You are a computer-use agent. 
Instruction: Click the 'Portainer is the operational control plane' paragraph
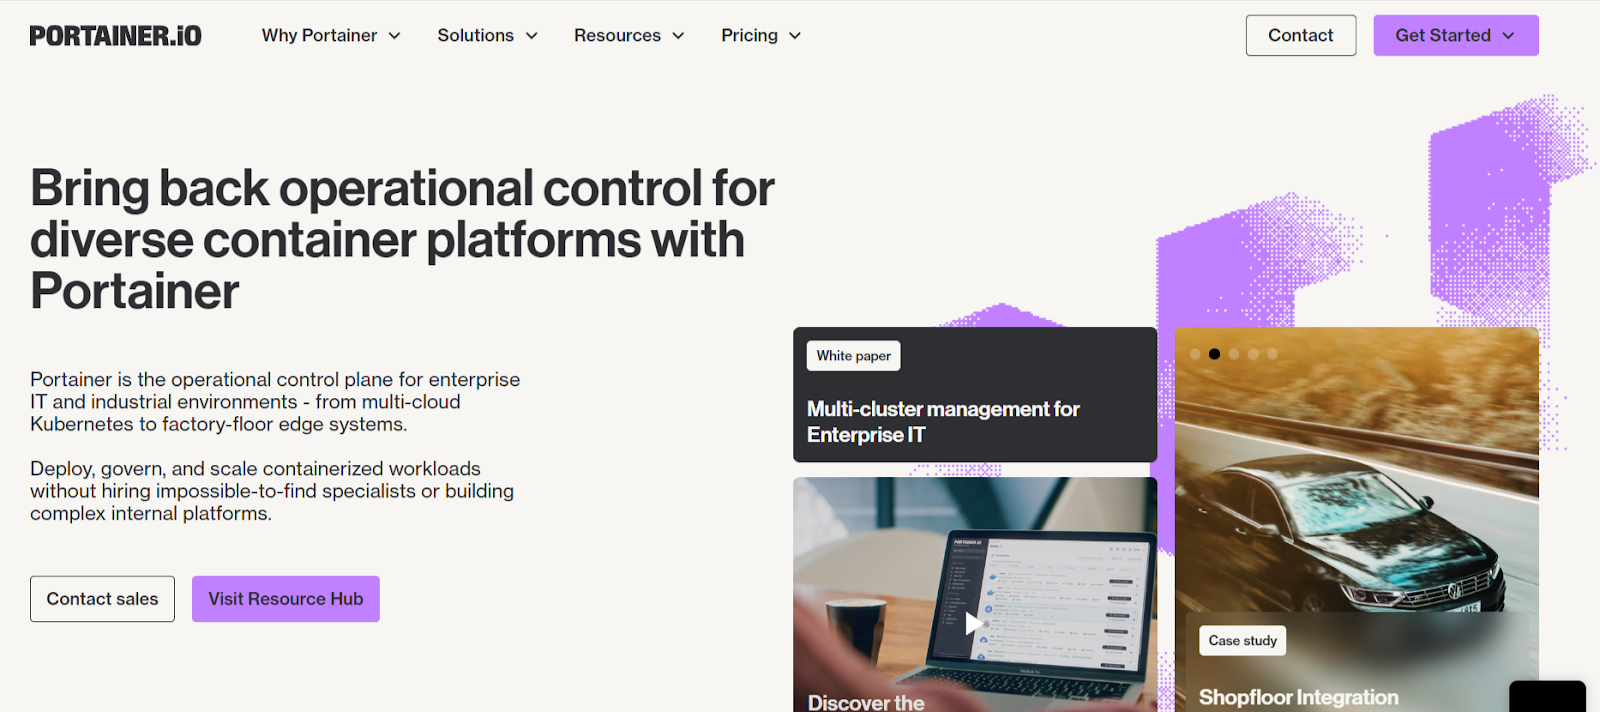[x=275, y=402]
